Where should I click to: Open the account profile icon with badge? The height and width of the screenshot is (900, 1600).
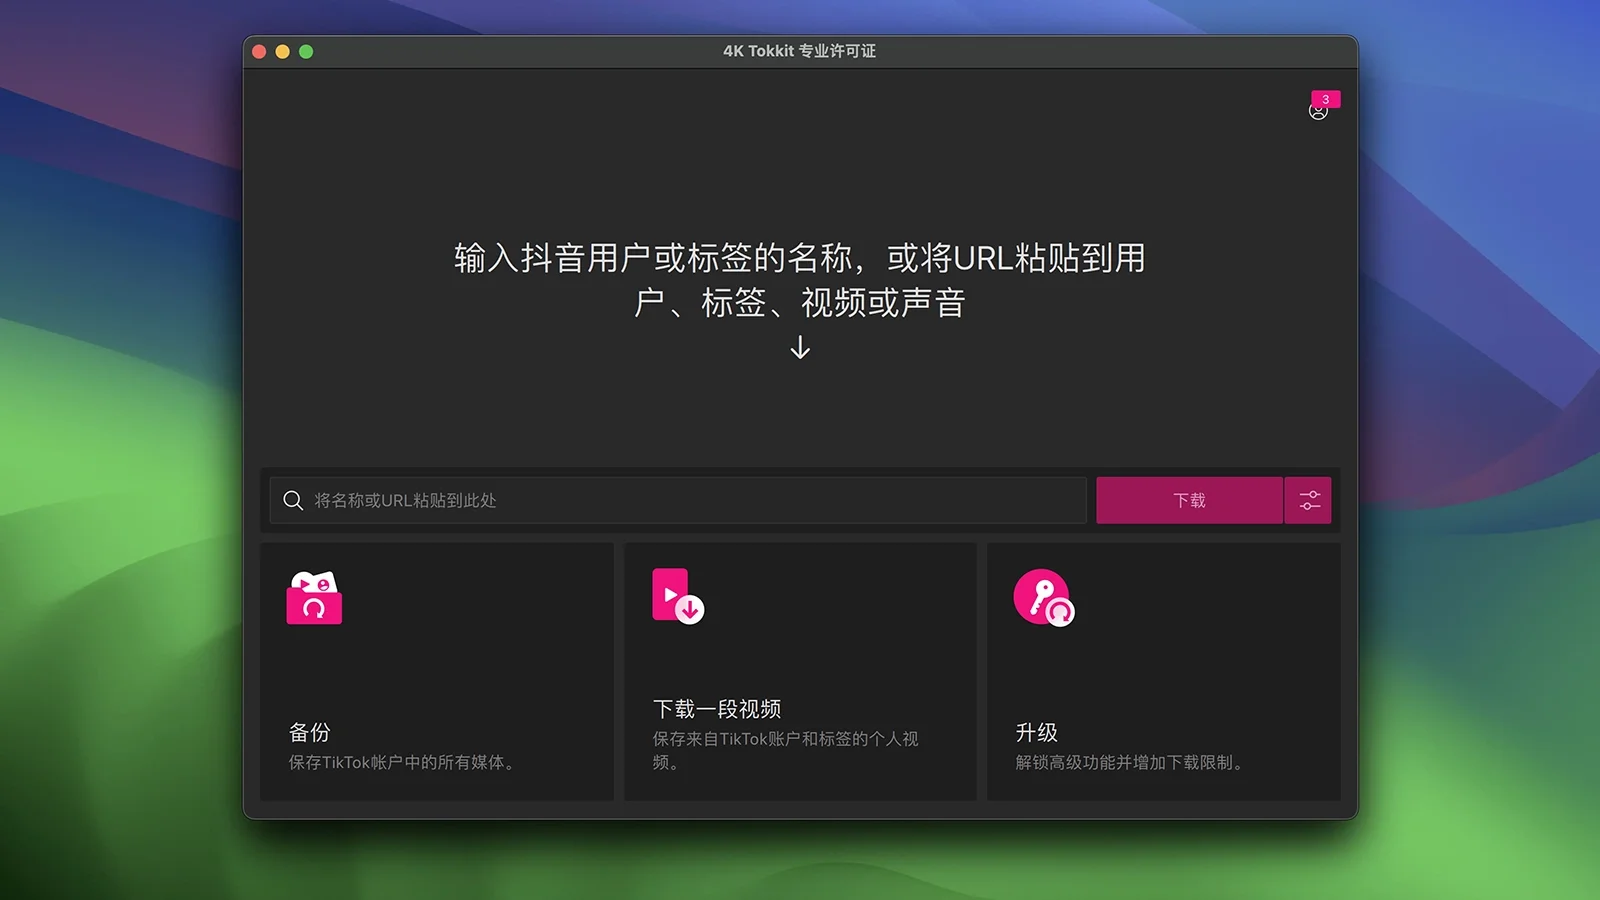[1322, 106]
